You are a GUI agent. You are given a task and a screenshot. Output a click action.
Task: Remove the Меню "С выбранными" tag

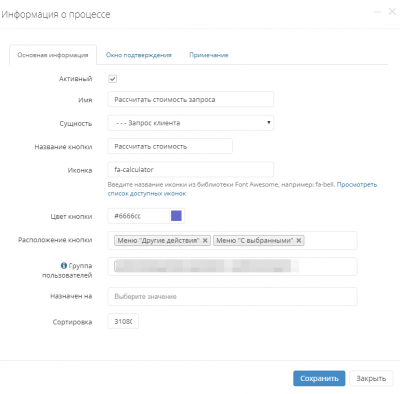pyautogui.click(x=299, y=240)
